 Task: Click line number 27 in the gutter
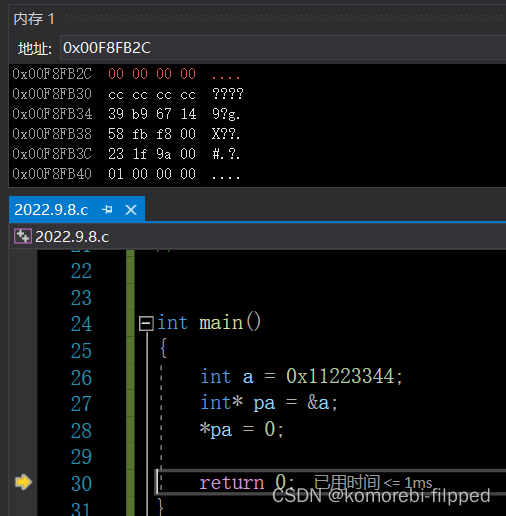point(81,404)
